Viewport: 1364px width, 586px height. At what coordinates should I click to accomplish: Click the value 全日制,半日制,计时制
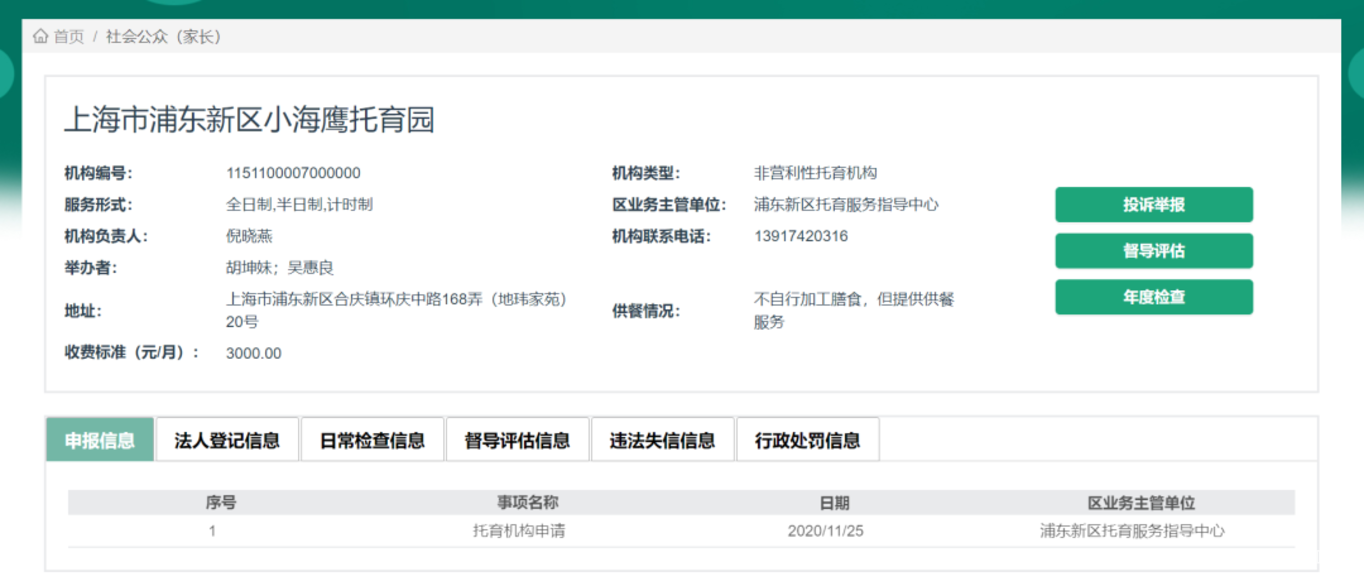299,204
